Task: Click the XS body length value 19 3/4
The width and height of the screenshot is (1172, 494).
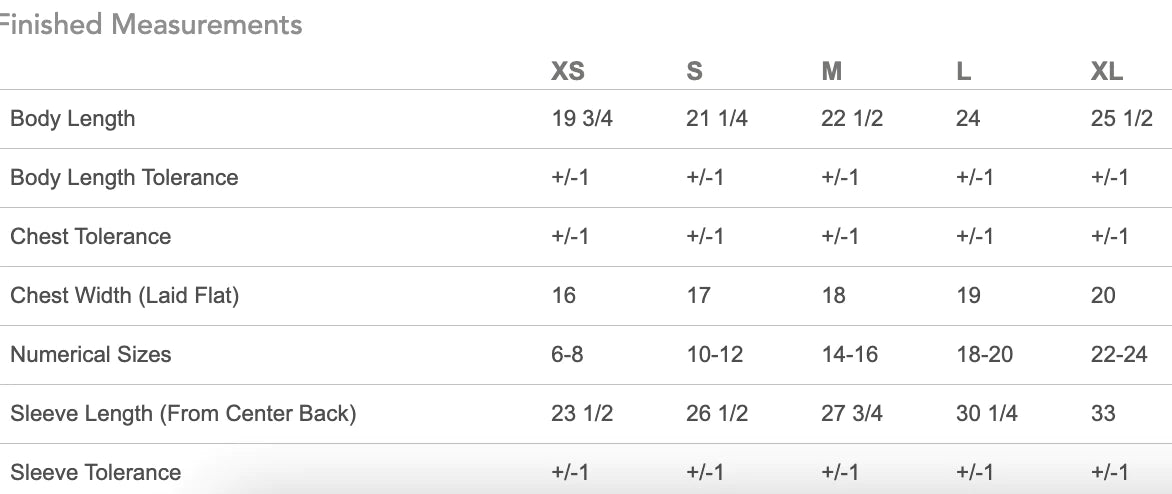Action: (582, 119)
